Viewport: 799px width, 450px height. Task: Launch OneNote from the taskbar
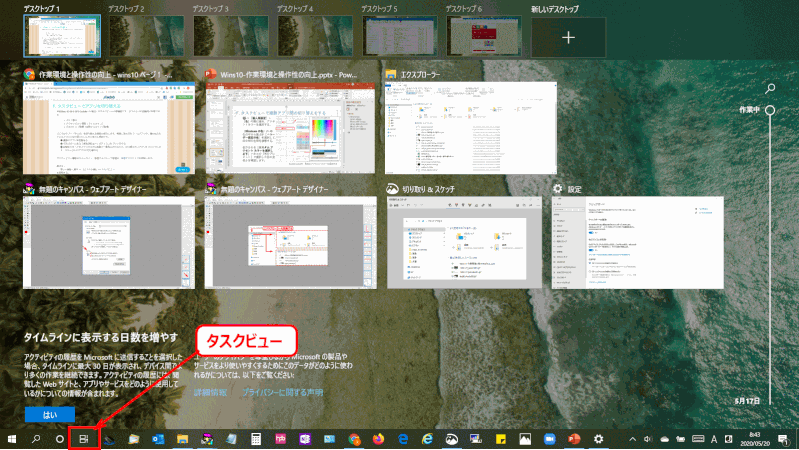[x=305, y=439]
